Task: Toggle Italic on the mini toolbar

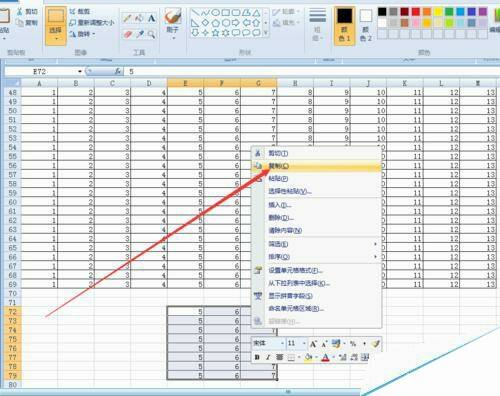Action: click(268, 357)
